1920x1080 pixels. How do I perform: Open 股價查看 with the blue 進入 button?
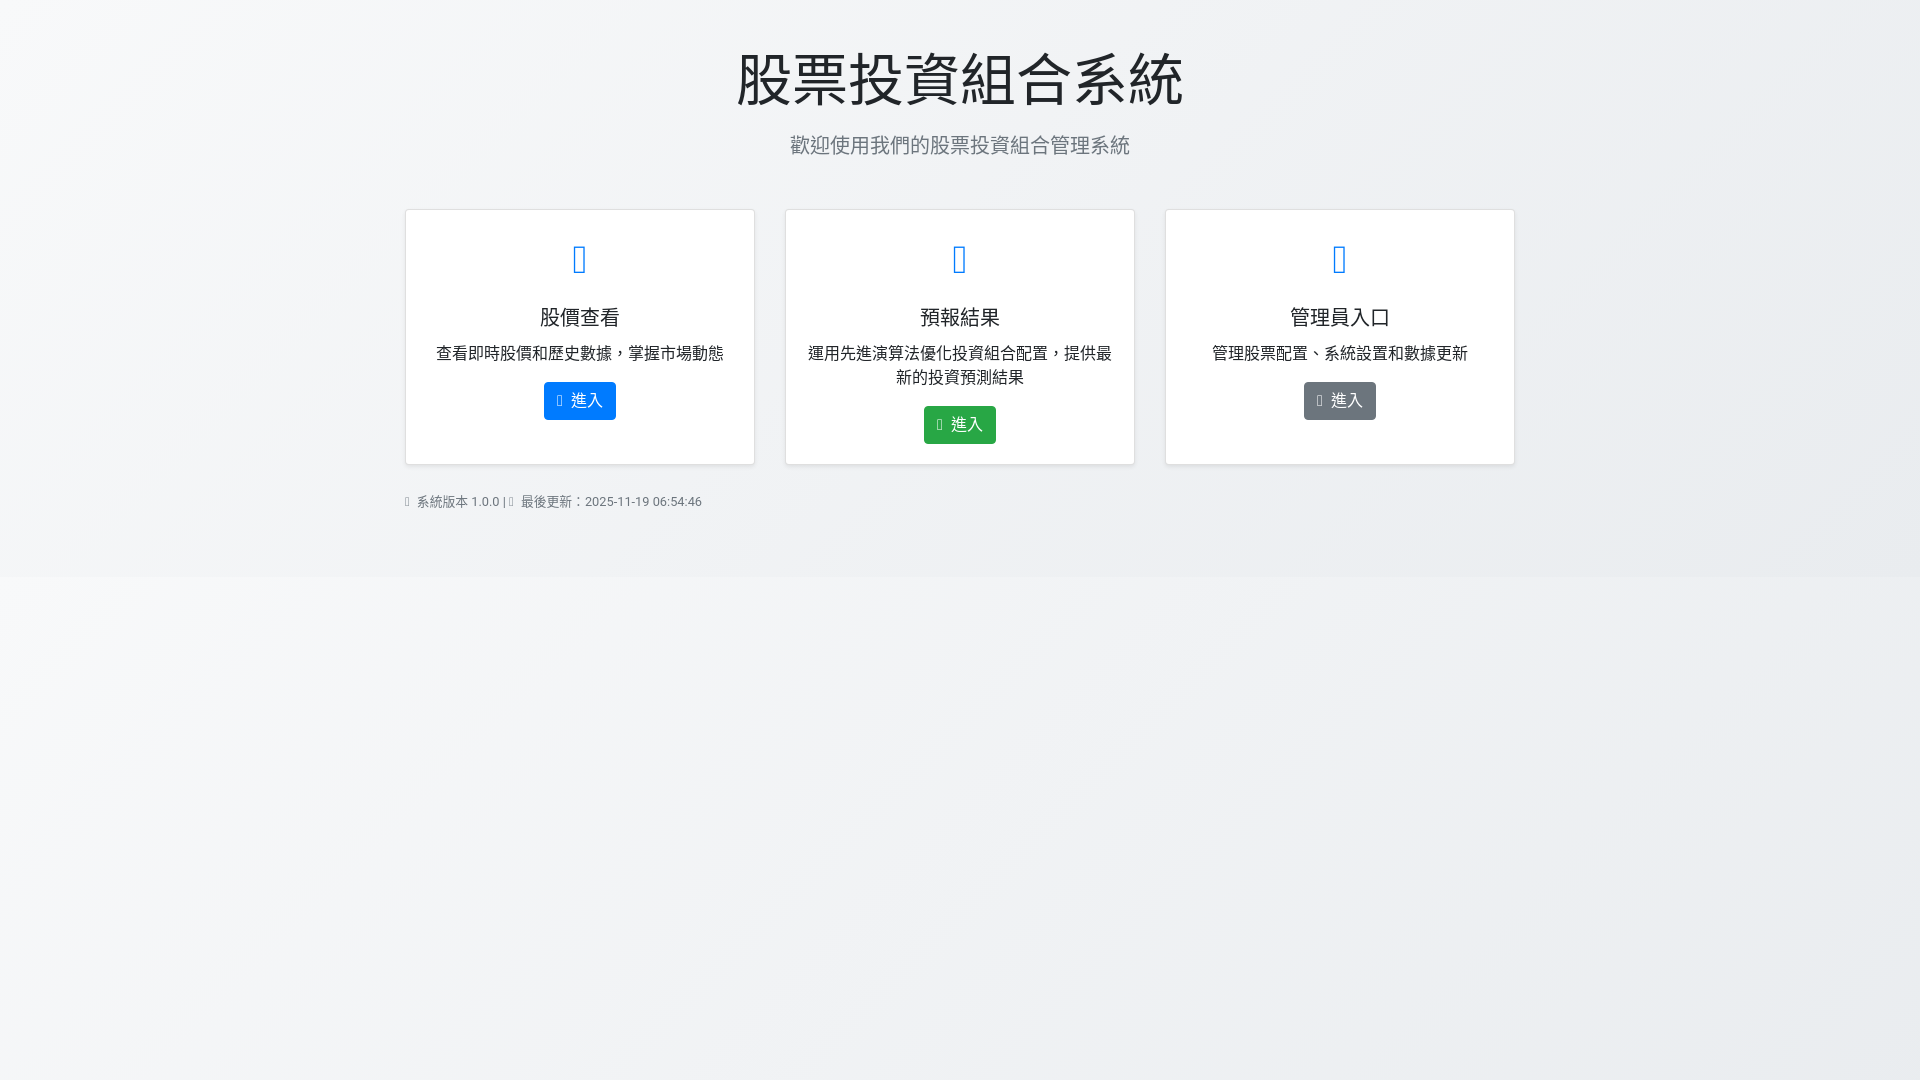click(580, 401)
